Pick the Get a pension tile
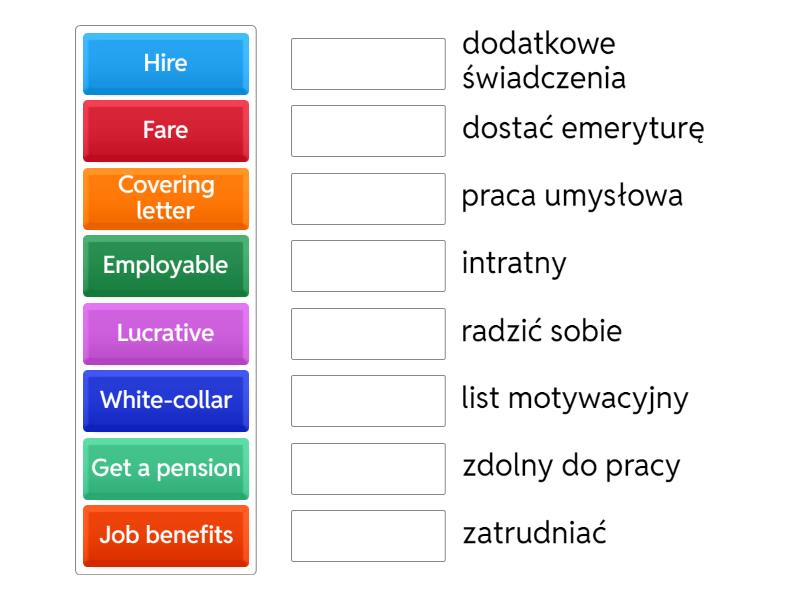 [x=165, y=468]
